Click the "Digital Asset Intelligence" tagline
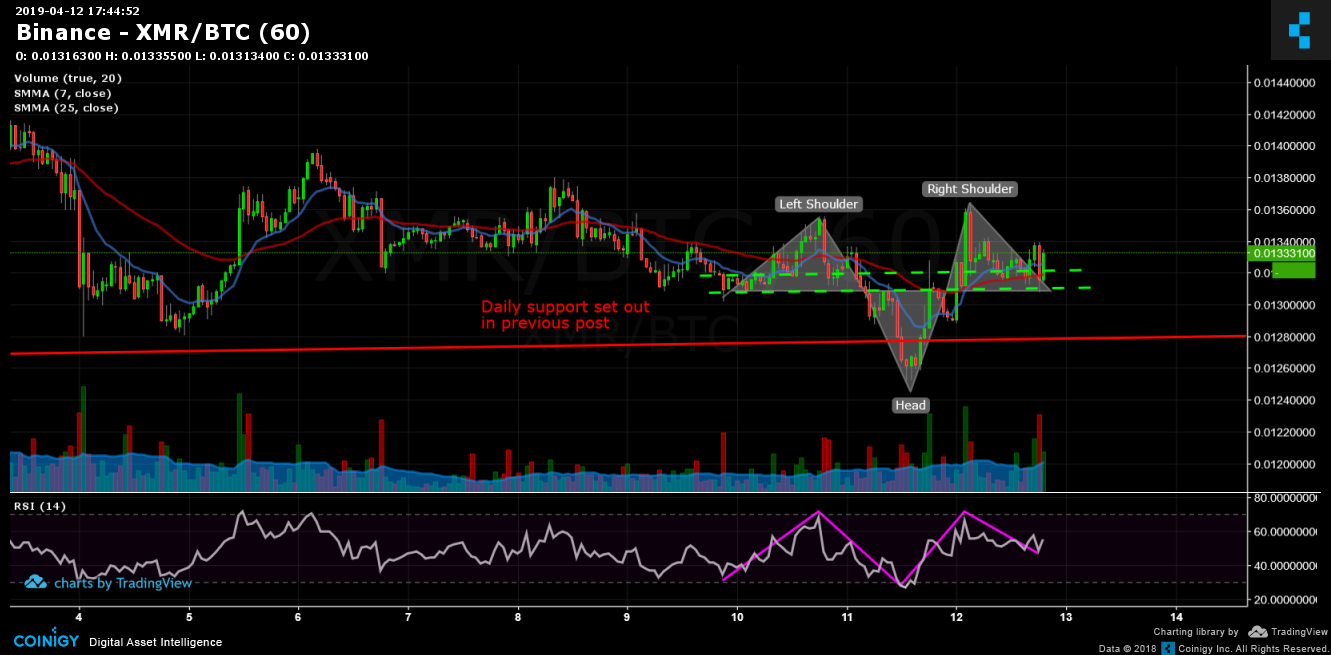1331x655 pixels. 156,642
